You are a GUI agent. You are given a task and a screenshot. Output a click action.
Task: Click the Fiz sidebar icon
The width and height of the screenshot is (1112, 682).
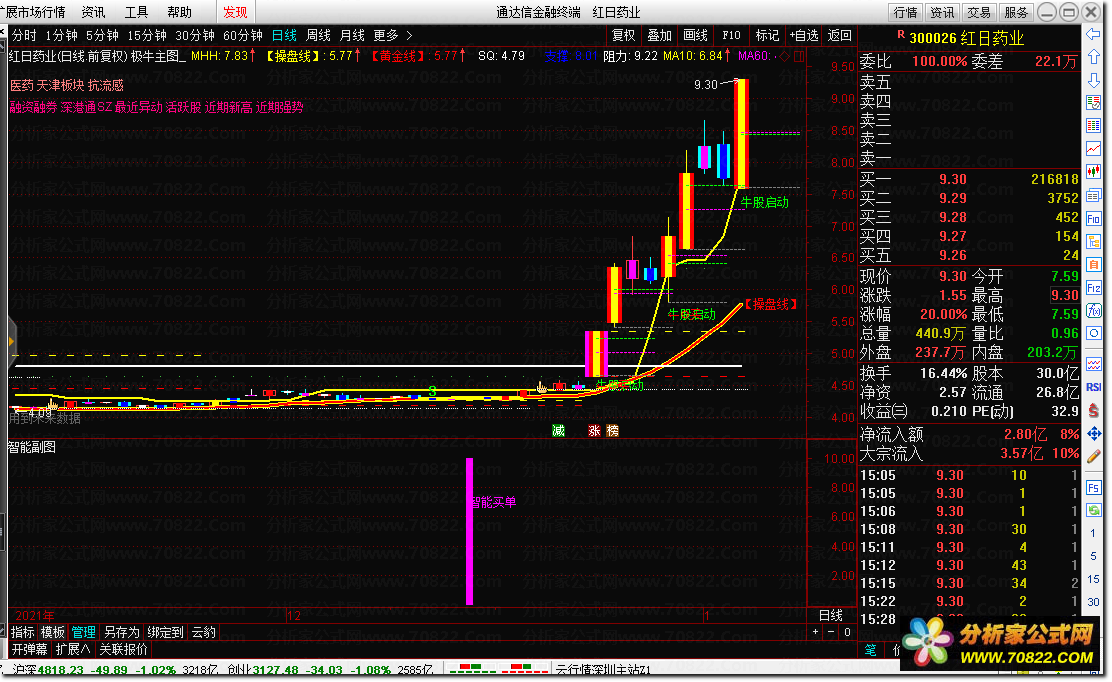pyautogui.click(x=1093, y=288)
